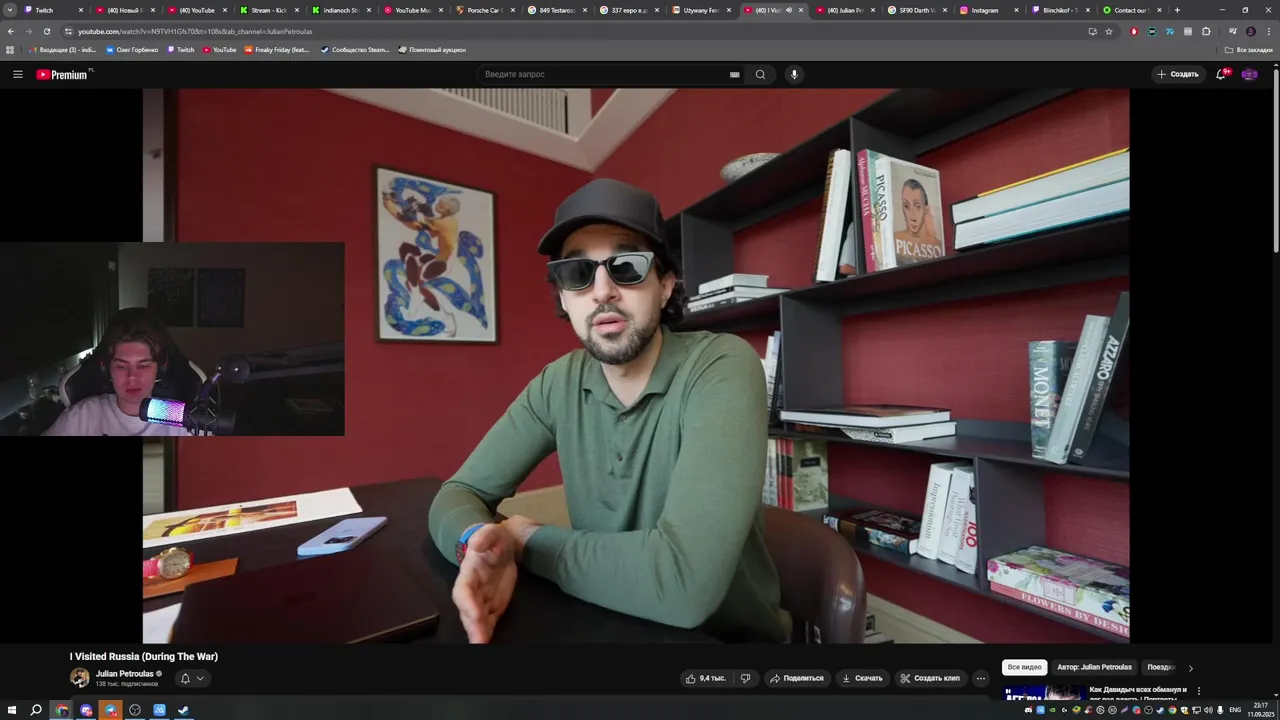Image resolution: width=1280 pixels, height=720 pixels.
Task: Open YouTube notifications bell at top
Action: click(x=1221, y=74)
